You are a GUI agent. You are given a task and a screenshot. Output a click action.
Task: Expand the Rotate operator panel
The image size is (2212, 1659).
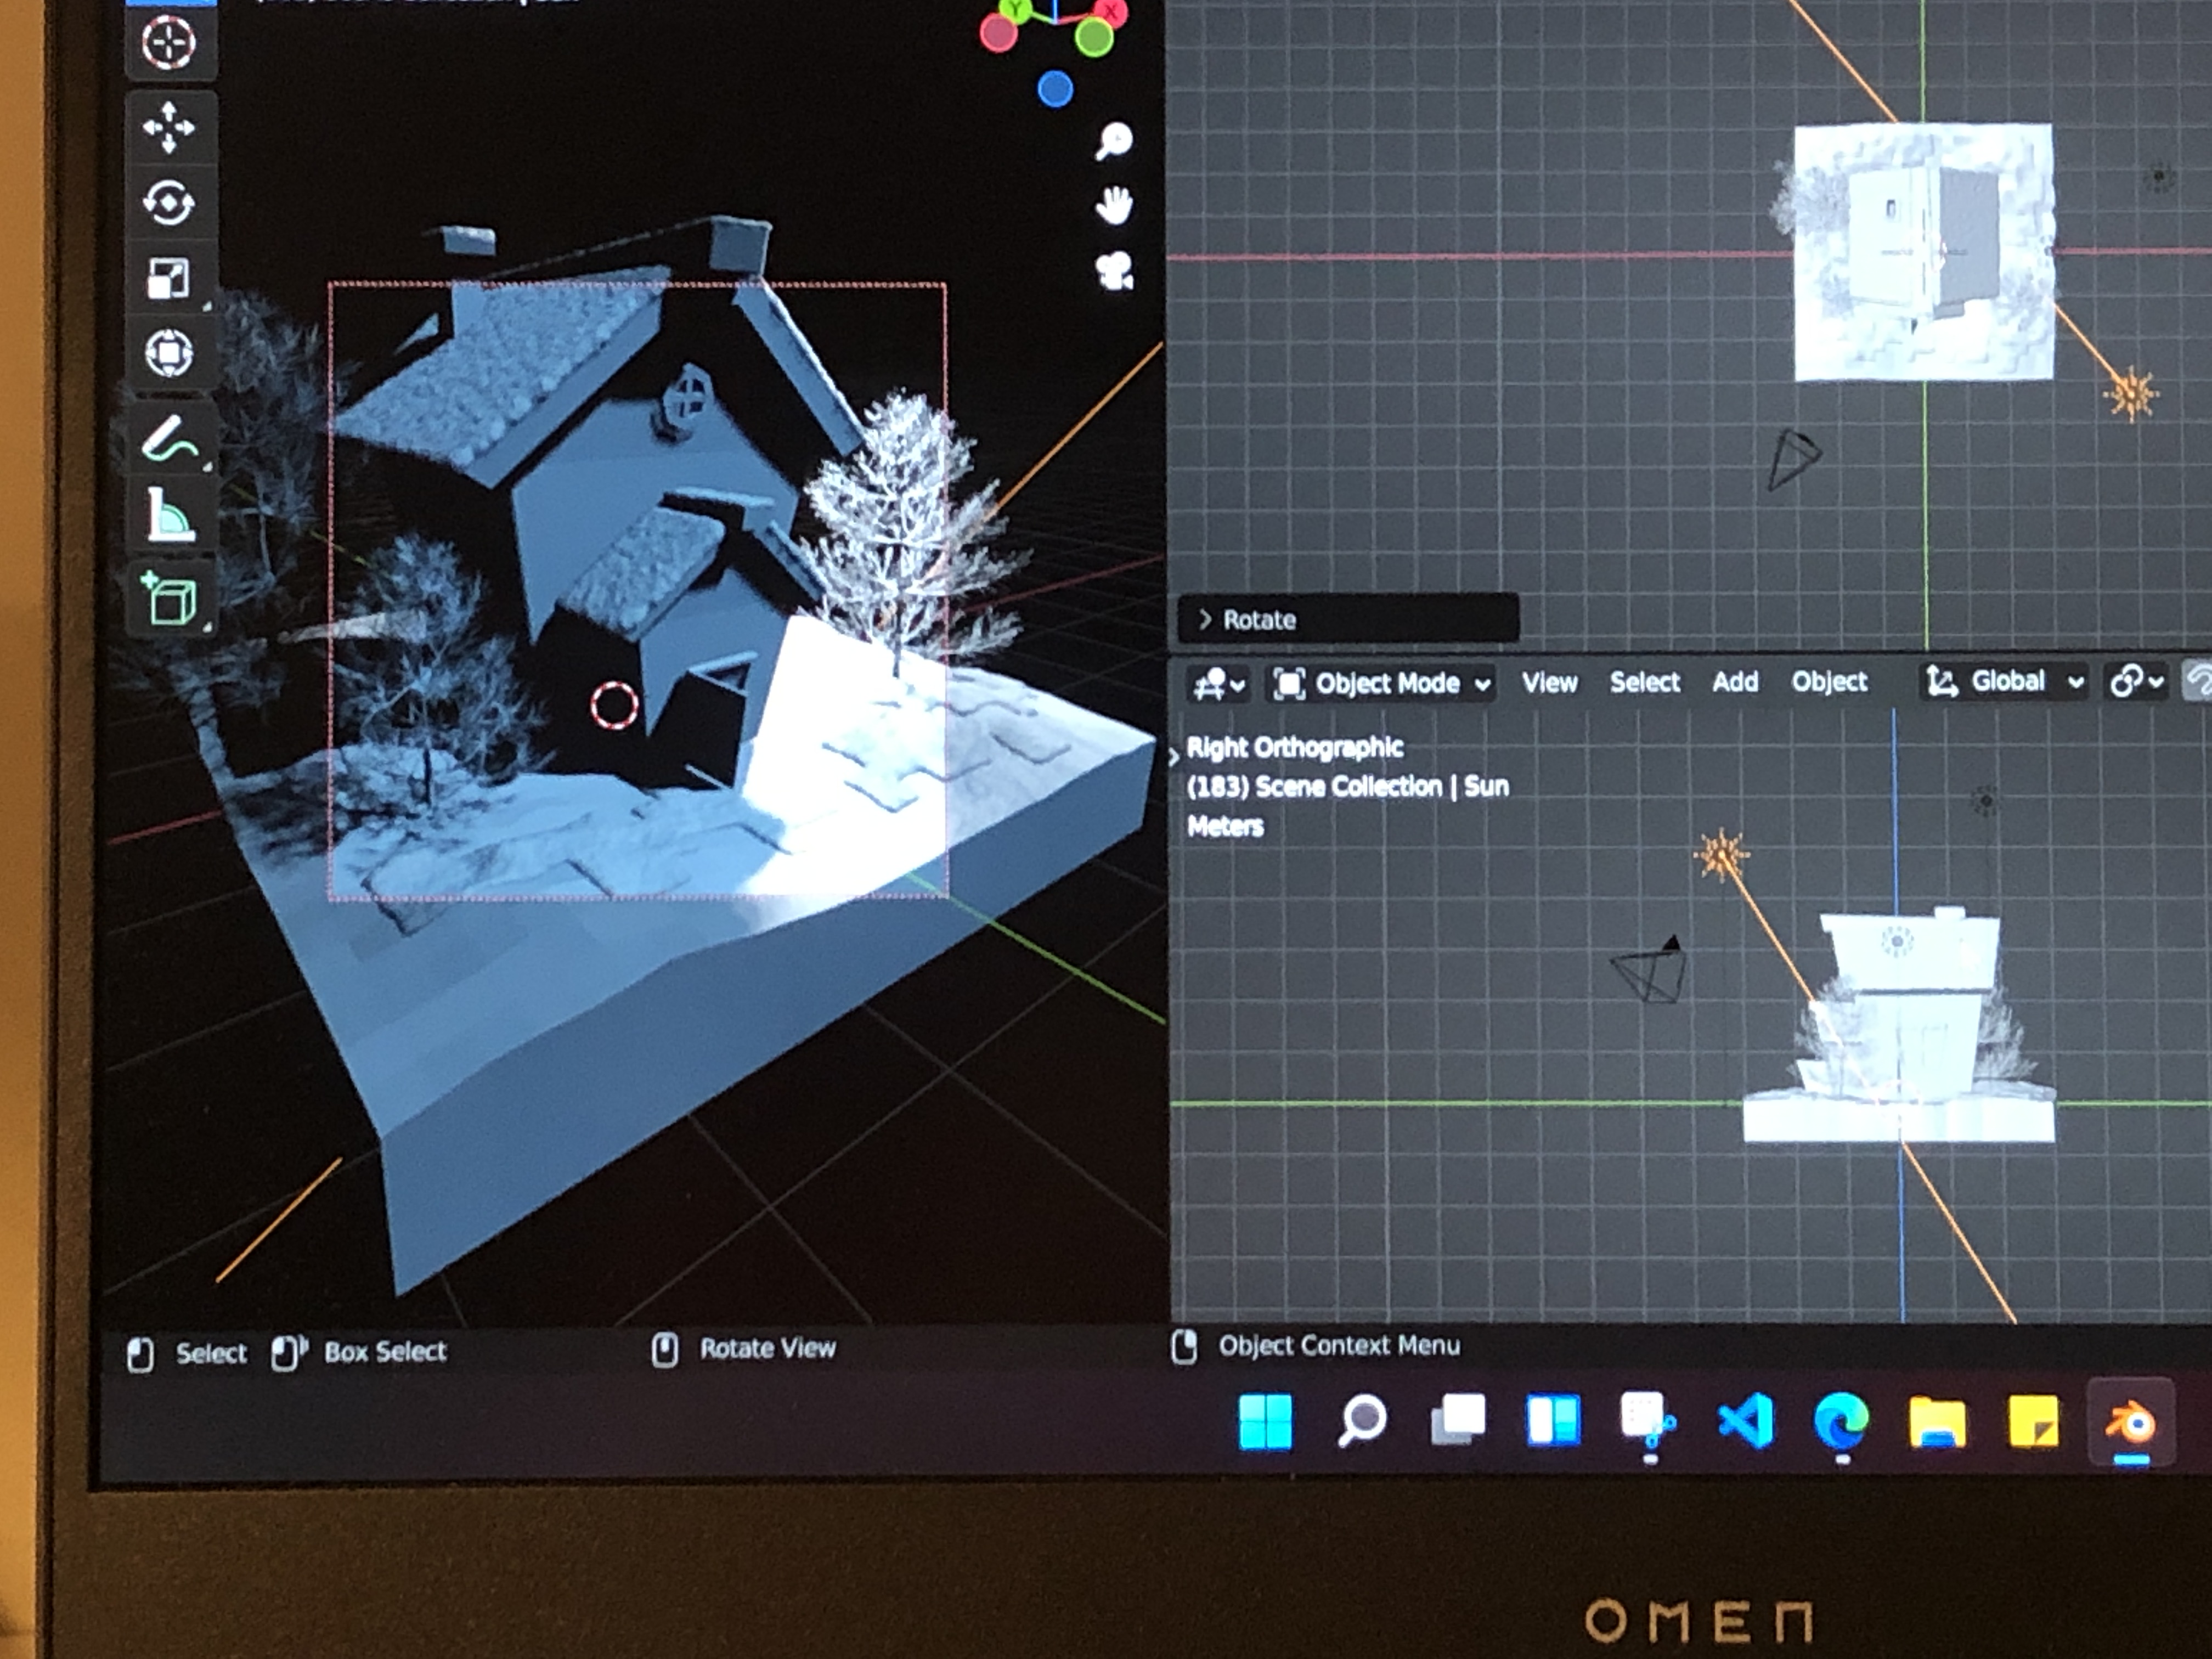point(1348,619)
